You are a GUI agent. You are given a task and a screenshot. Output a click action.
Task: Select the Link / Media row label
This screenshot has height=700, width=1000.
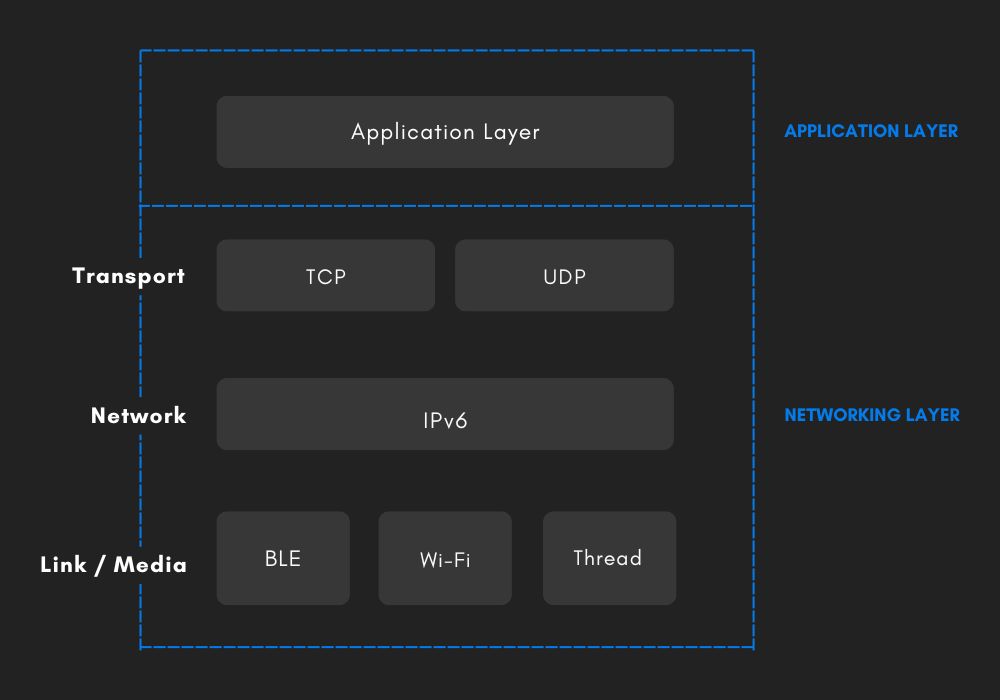(113, 565)
